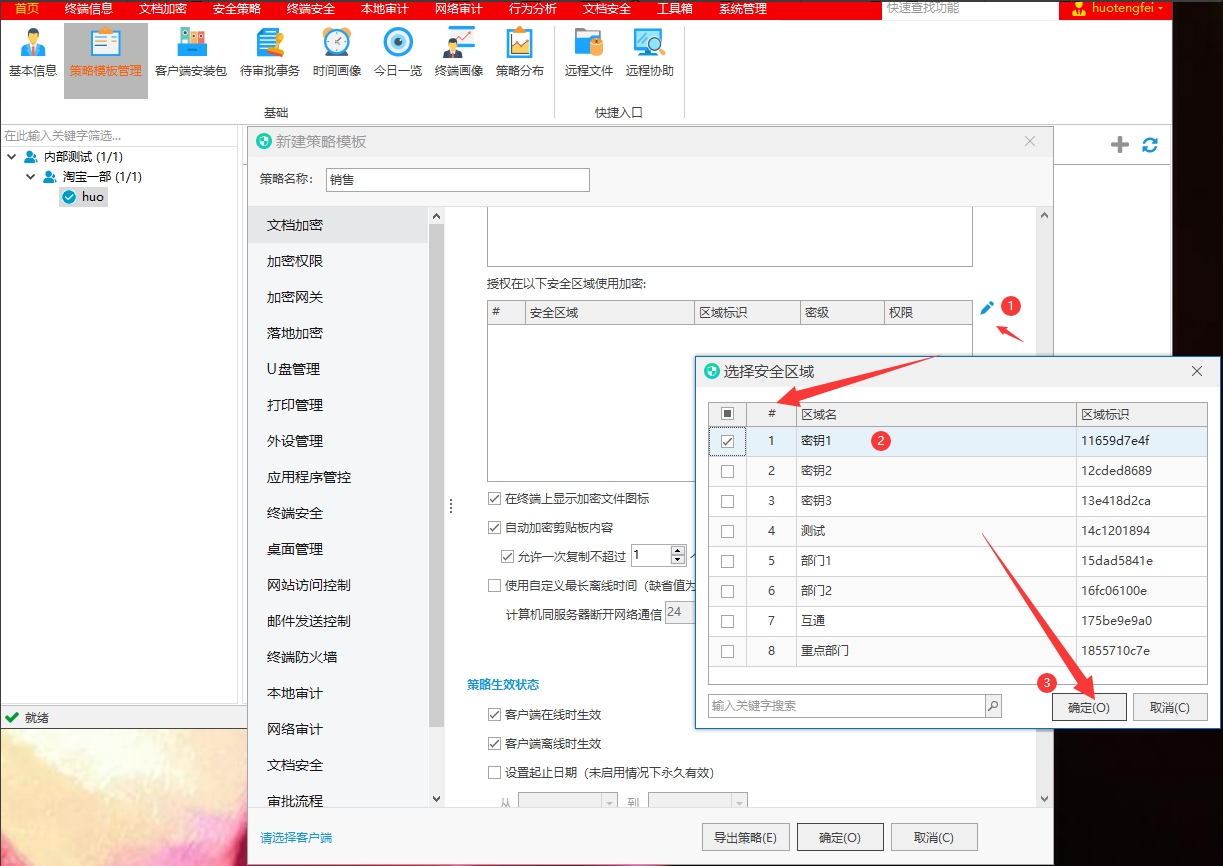The width and height of the screenshot is (1223, 866).
Task: Open the 行为分析 menu
Action: coord(532,9)
